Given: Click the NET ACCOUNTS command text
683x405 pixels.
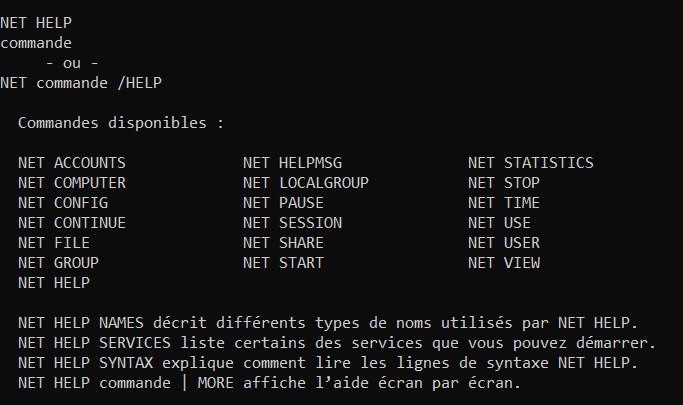Looking at the screenshot, I should pyautogui.click(x=72, y=163).
